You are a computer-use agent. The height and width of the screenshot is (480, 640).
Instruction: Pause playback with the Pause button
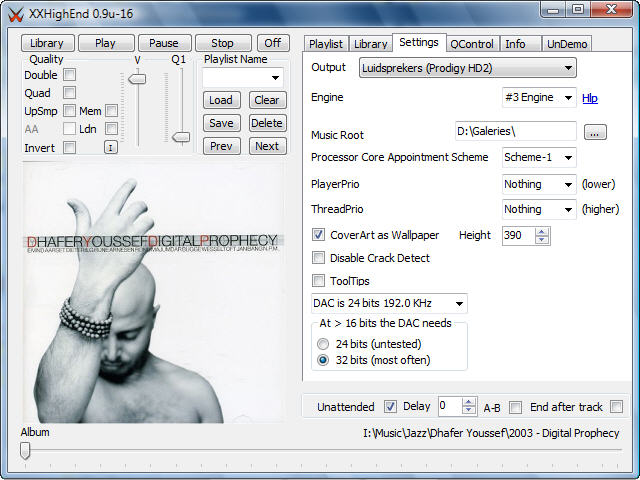point(164,43)
